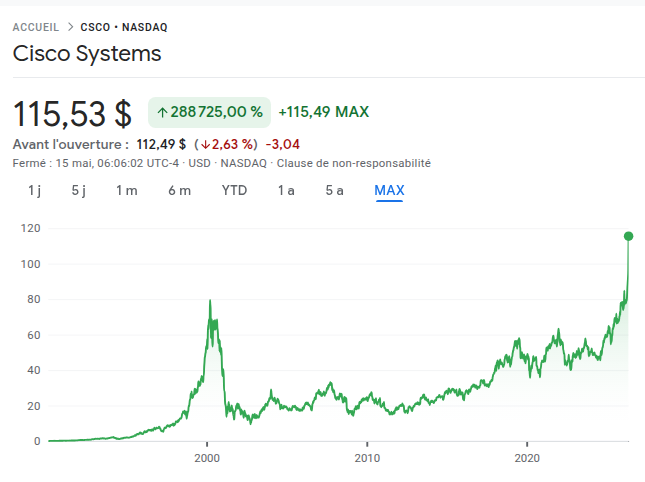Click the 115,53 $ stock price
Viewport: 645px width, 482px height.
pyautogui.click(x=72, y=114)
